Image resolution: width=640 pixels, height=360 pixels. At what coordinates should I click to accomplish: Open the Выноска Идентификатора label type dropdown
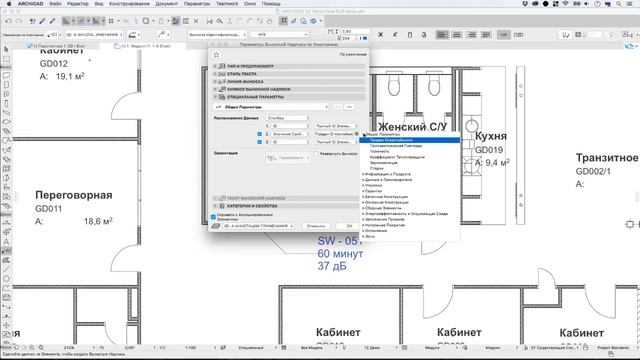(x=217, y=35)
